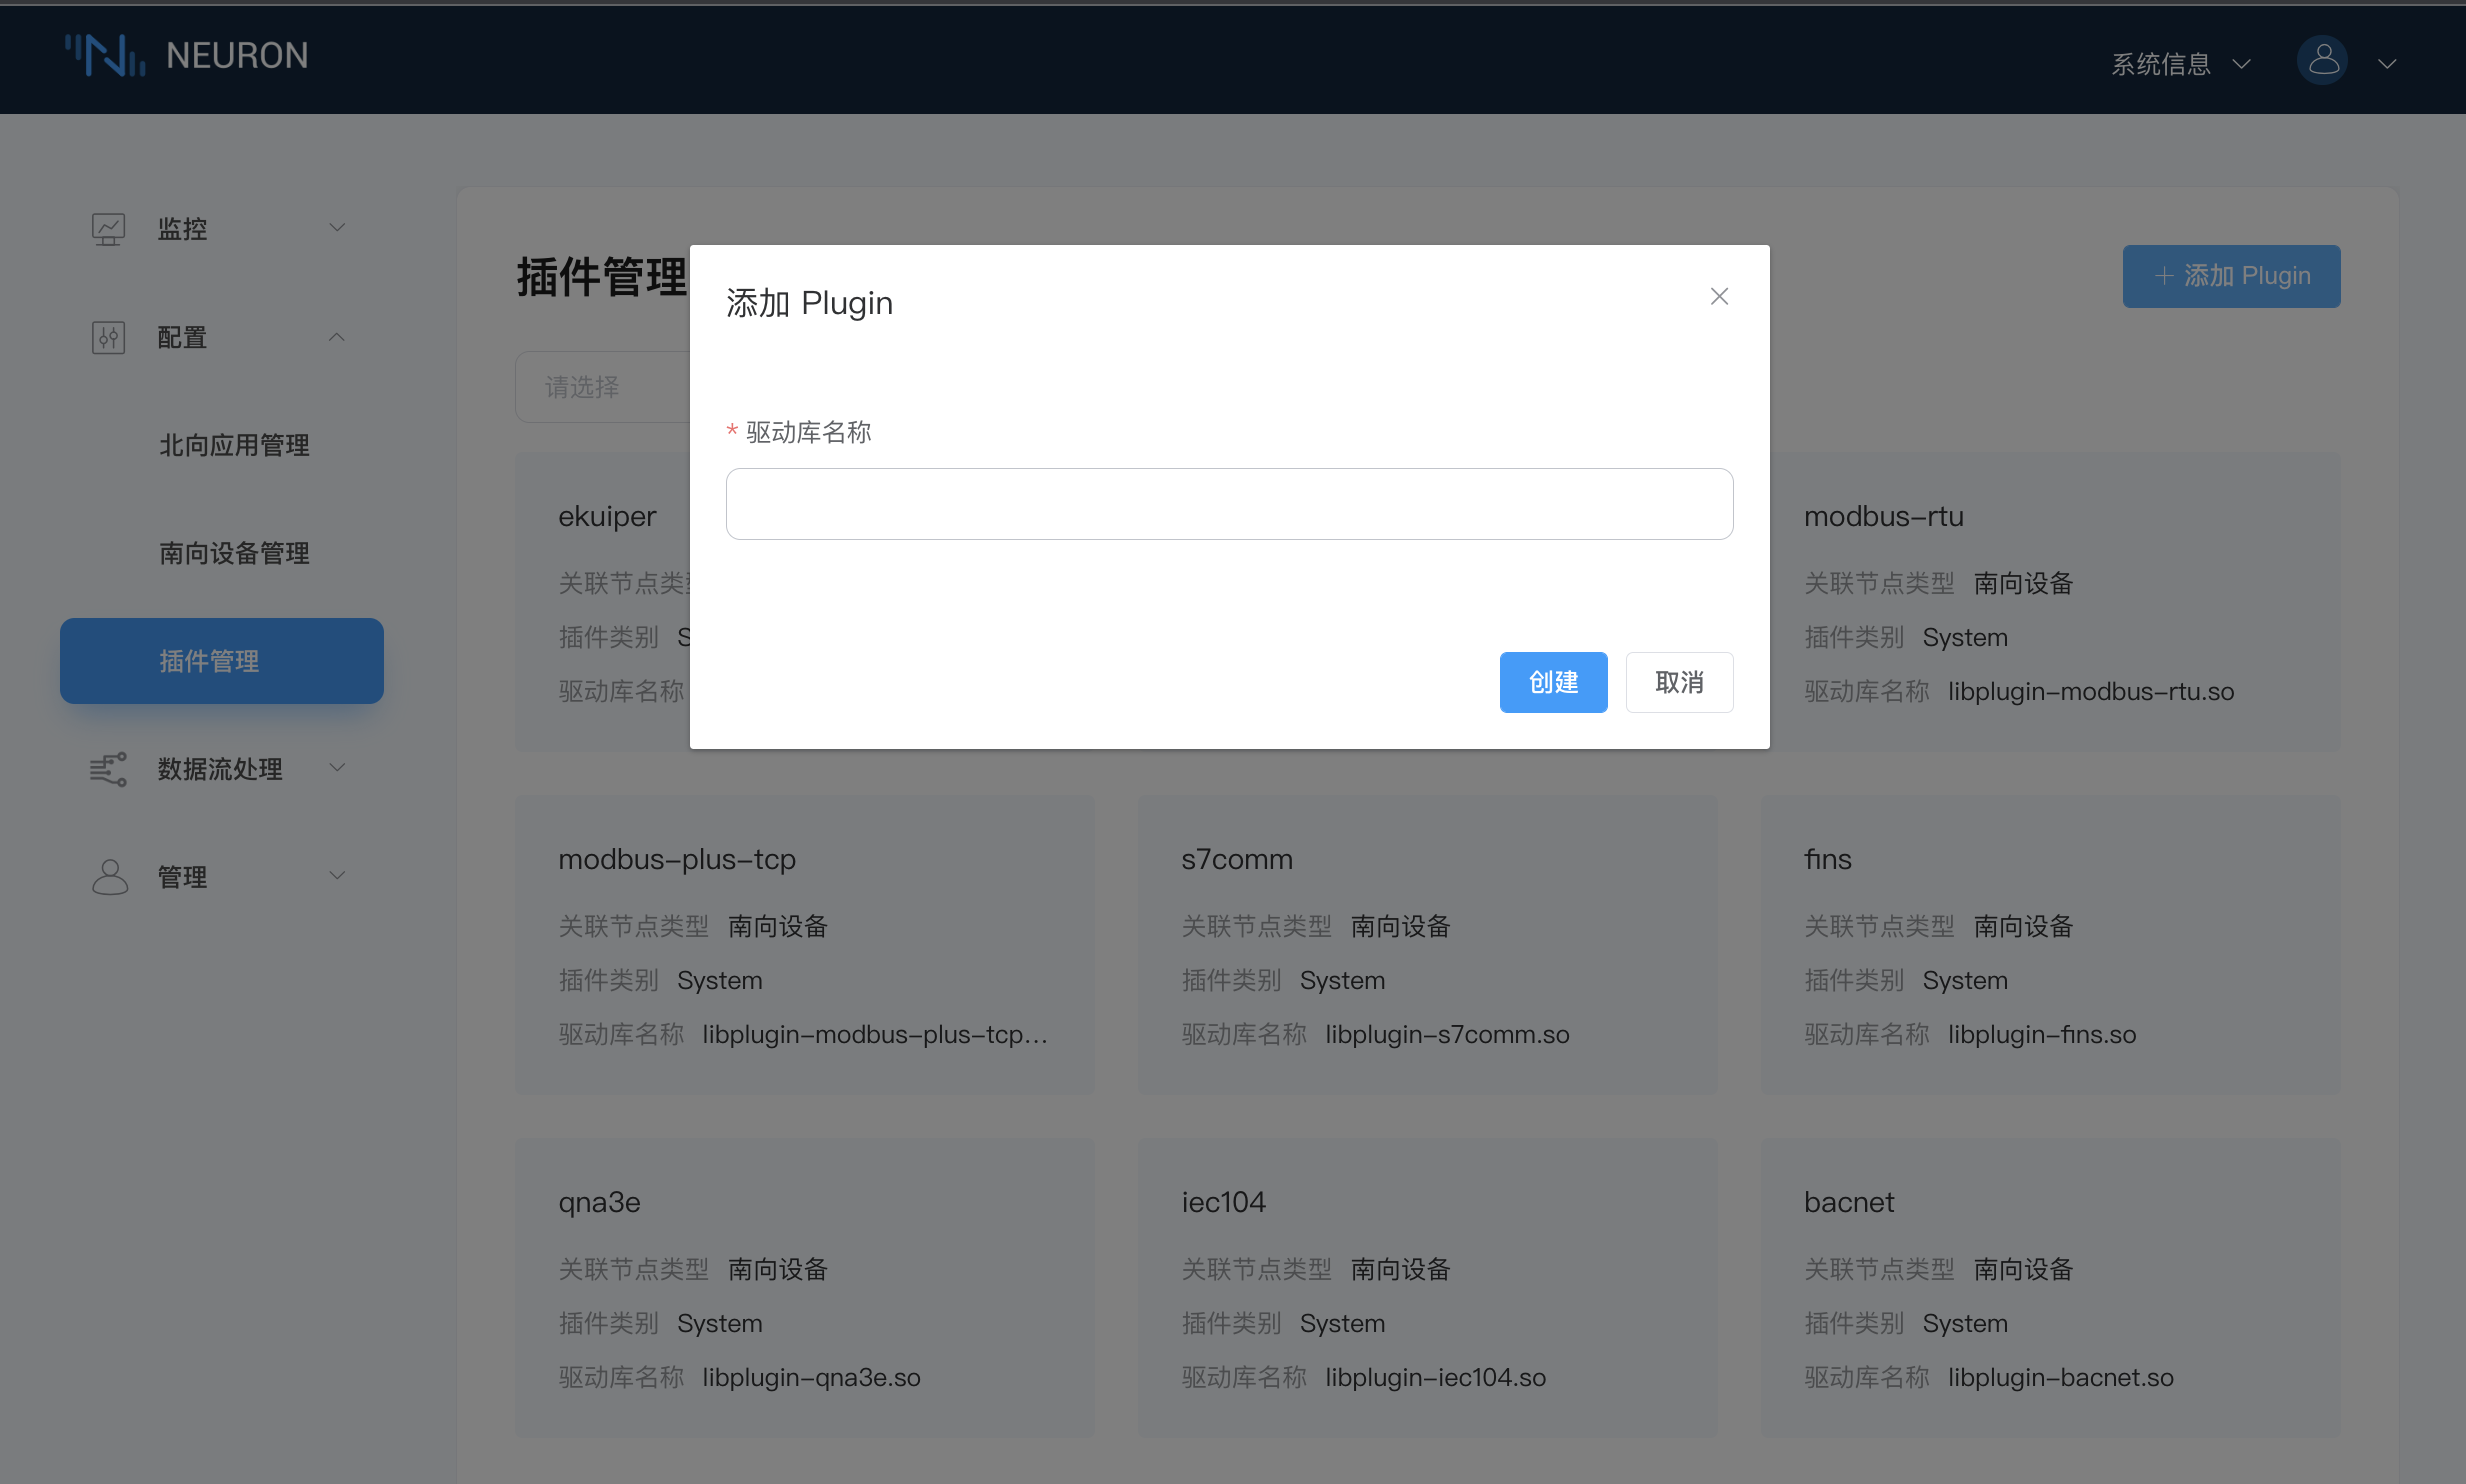Select the fins plugin card title
The height and width of the screenshot is (1484, 2466).
pyautogui.click(x=1827, y=859)
